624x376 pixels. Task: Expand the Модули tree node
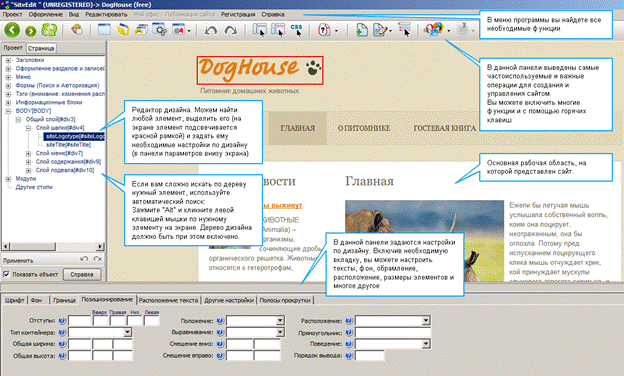(x=8, y=179)
